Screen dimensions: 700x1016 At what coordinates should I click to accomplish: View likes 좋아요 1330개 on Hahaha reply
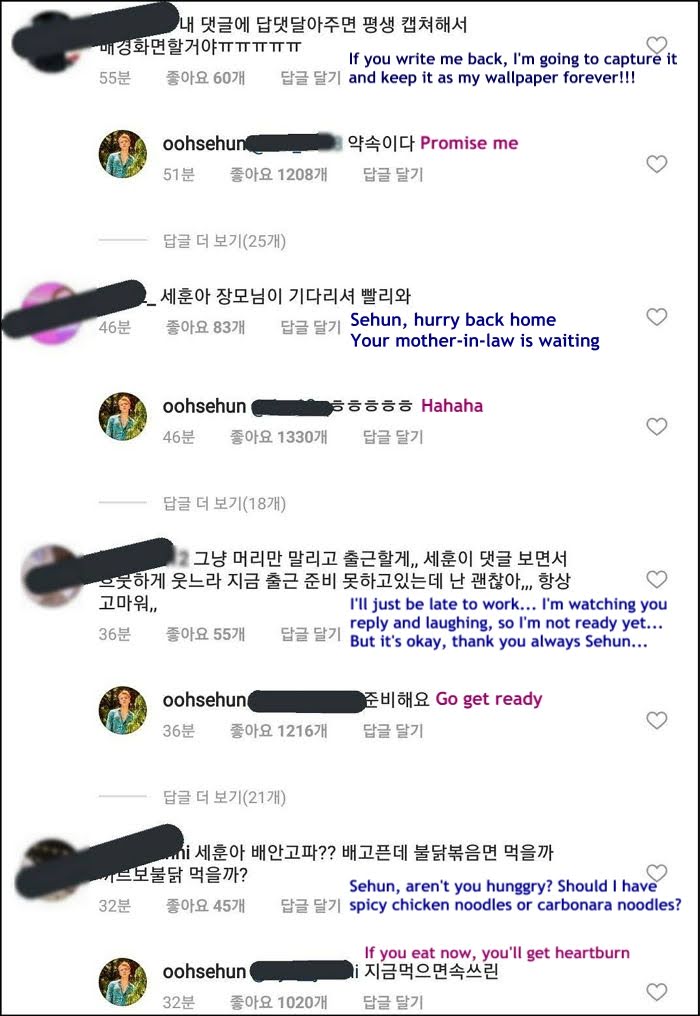(x=279, y=437)
